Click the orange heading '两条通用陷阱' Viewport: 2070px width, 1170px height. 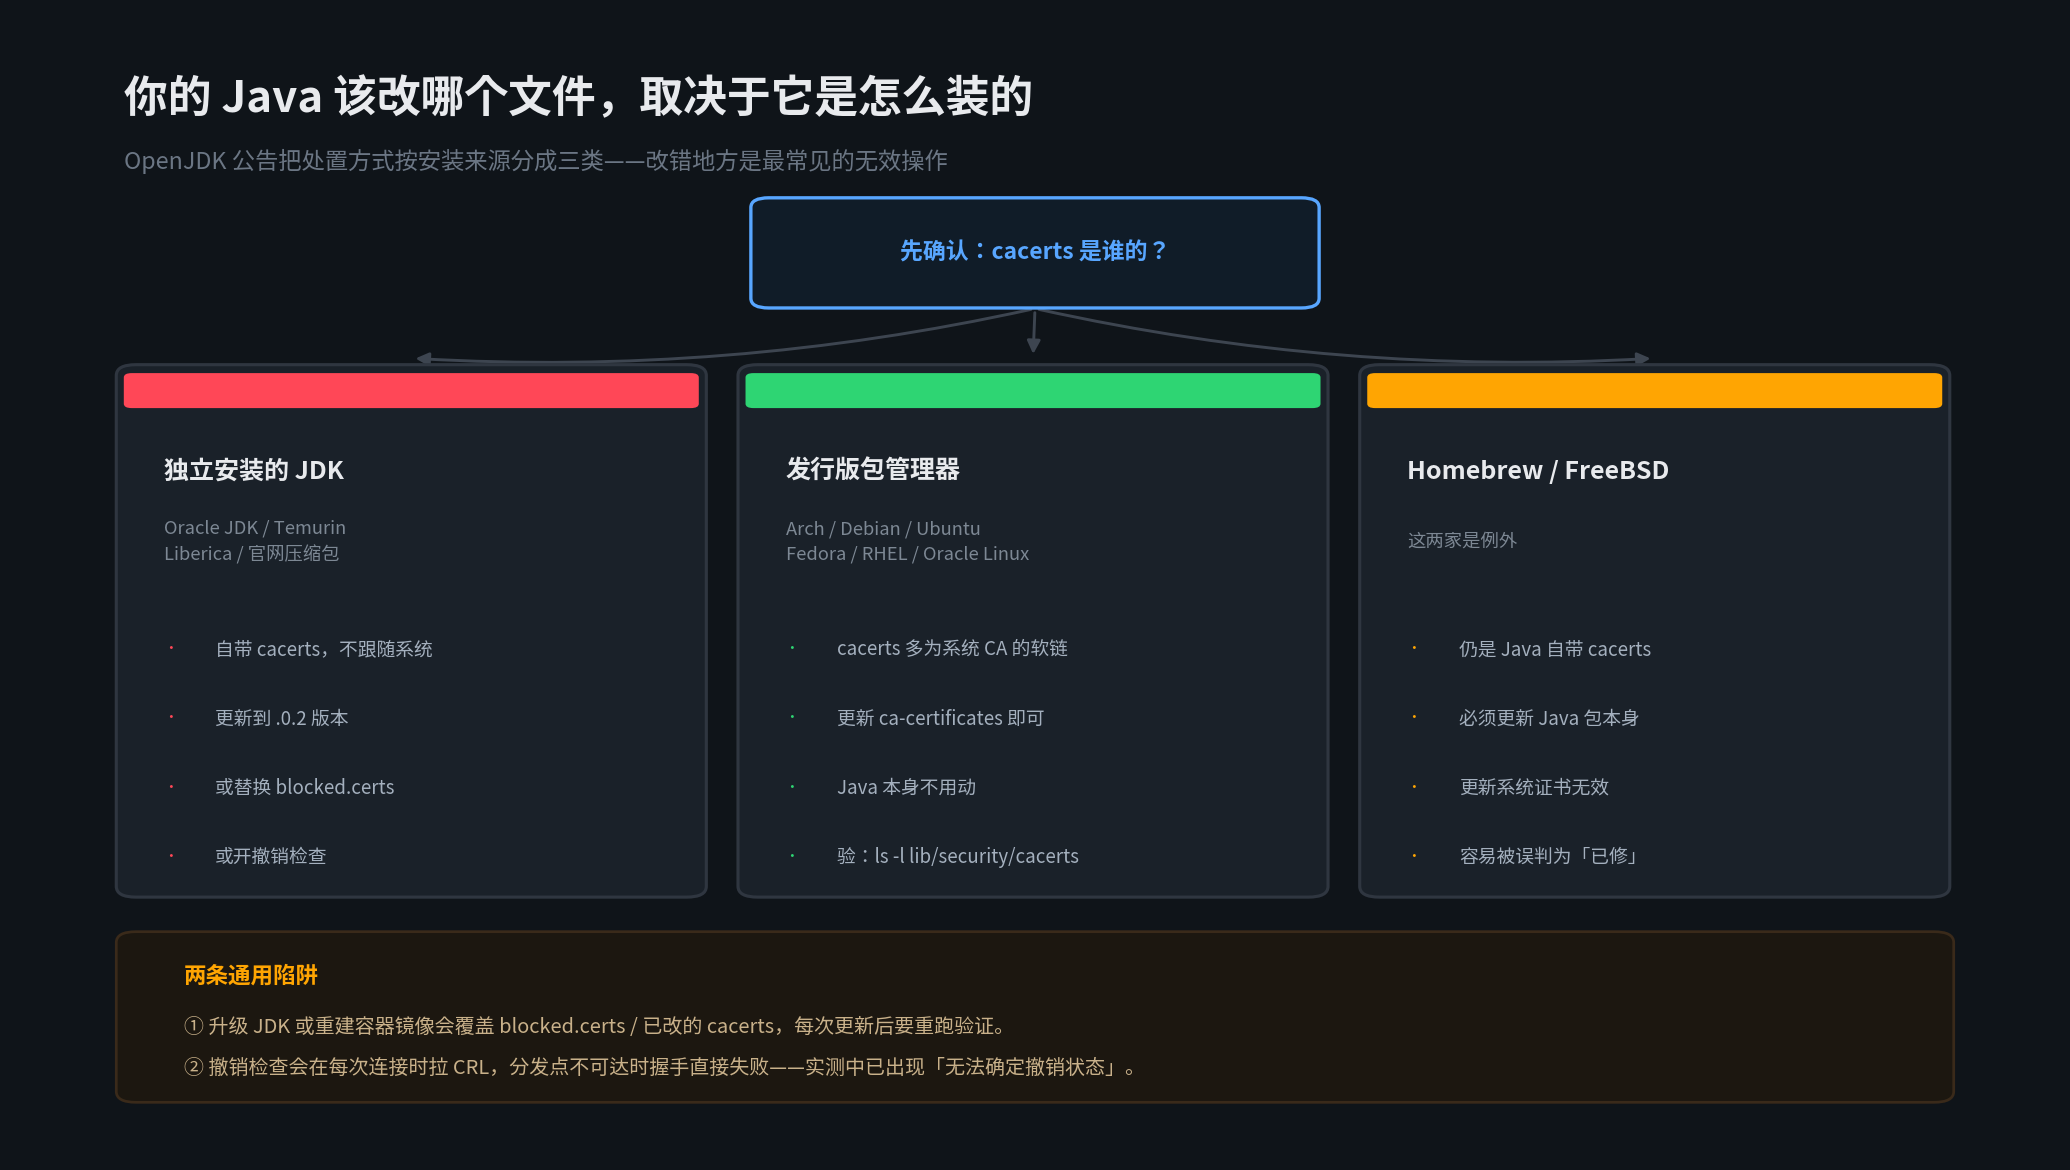pyautogui.click(x=251, y=975)
